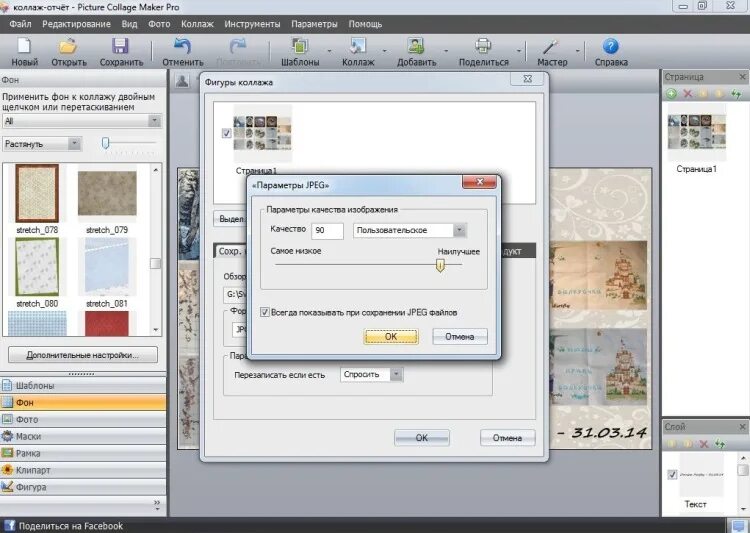
Task: Click the Мастер magic wand icon
Action: pyautogui.click(x=551, y=46)
